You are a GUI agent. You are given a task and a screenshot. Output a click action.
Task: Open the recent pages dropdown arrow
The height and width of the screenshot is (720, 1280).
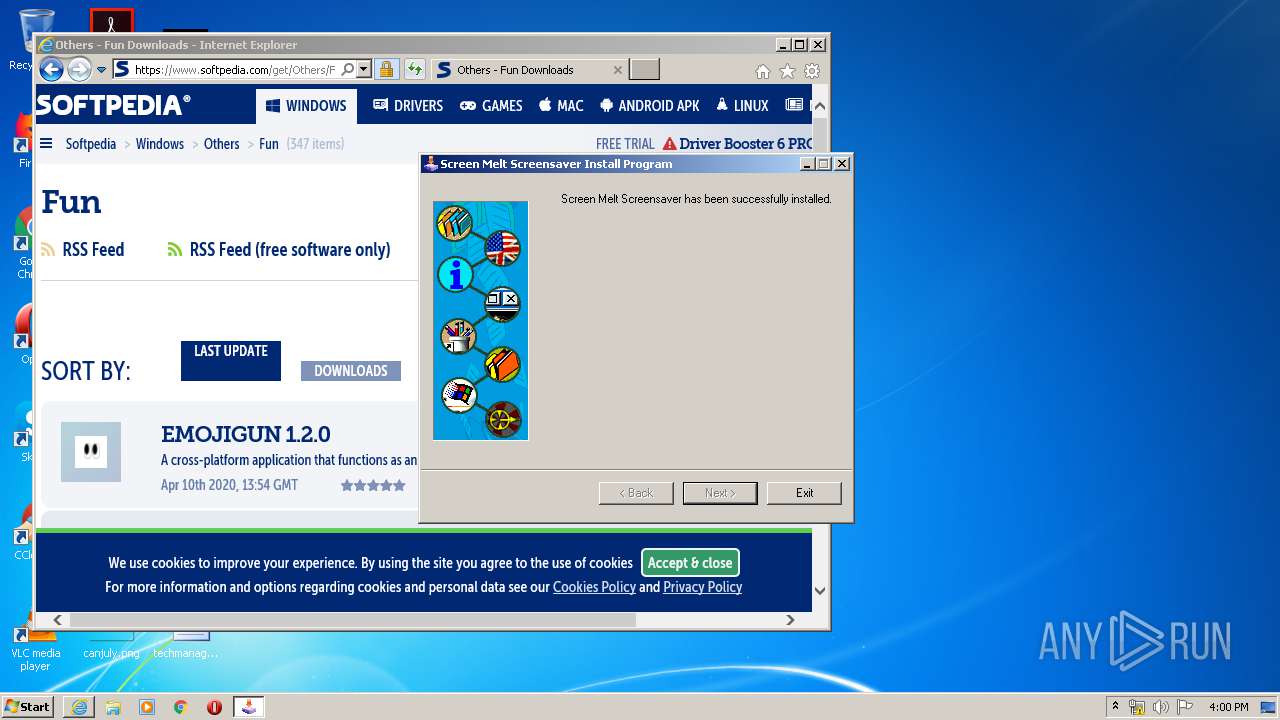point(101,70)
